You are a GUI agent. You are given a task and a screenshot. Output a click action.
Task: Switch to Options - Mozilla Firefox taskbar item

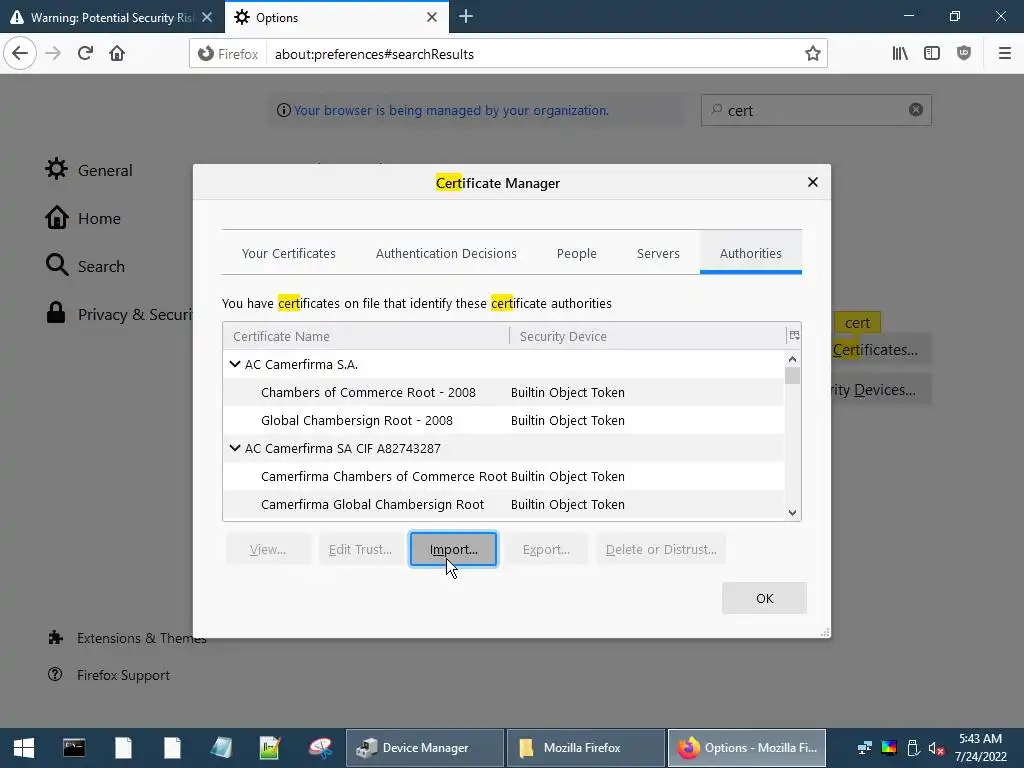coord(746,748)
